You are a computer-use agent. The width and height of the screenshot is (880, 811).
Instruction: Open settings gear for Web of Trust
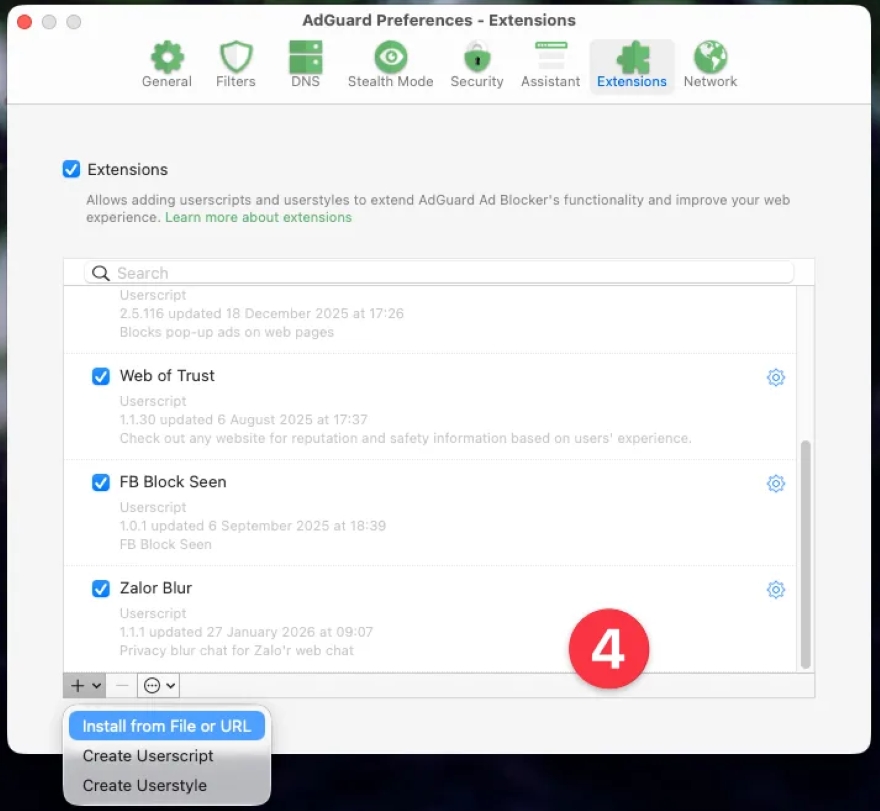(x=775, y=377)
